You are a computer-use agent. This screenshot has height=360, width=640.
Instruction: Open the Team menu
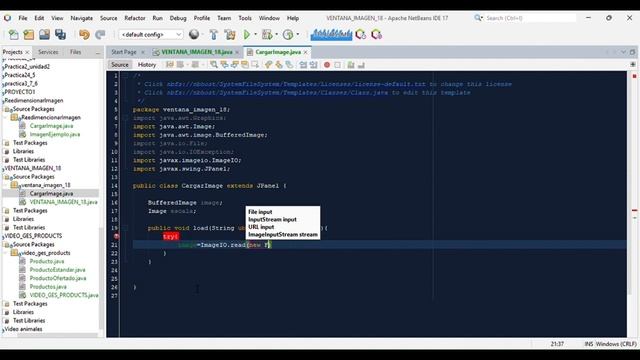pos(224,18)
